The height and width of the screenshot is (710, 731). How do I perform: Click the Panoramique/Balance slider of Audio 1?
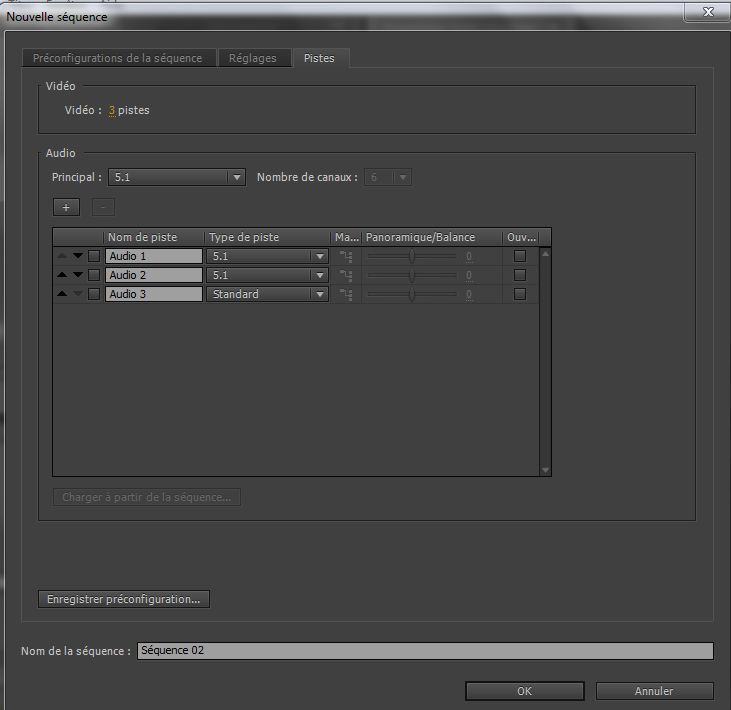point(412,256)
